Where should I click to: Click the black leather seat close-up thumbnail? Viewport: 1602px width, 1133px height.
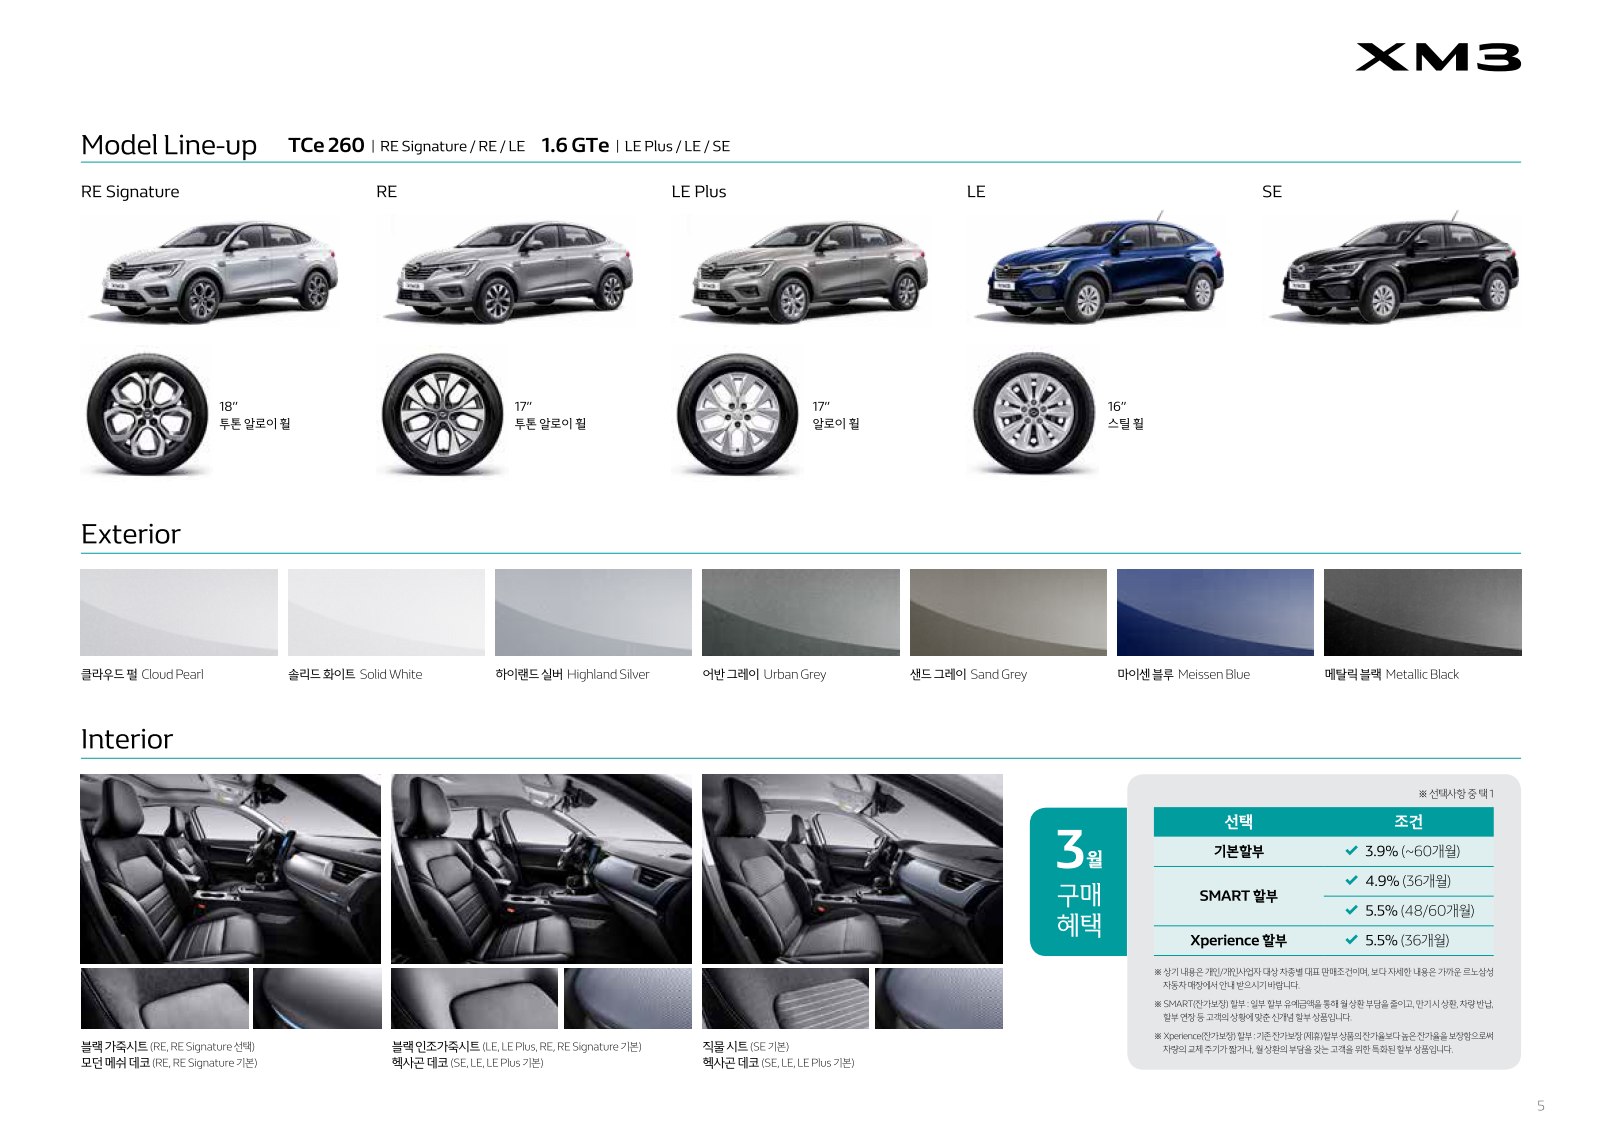tap(164, 998)
